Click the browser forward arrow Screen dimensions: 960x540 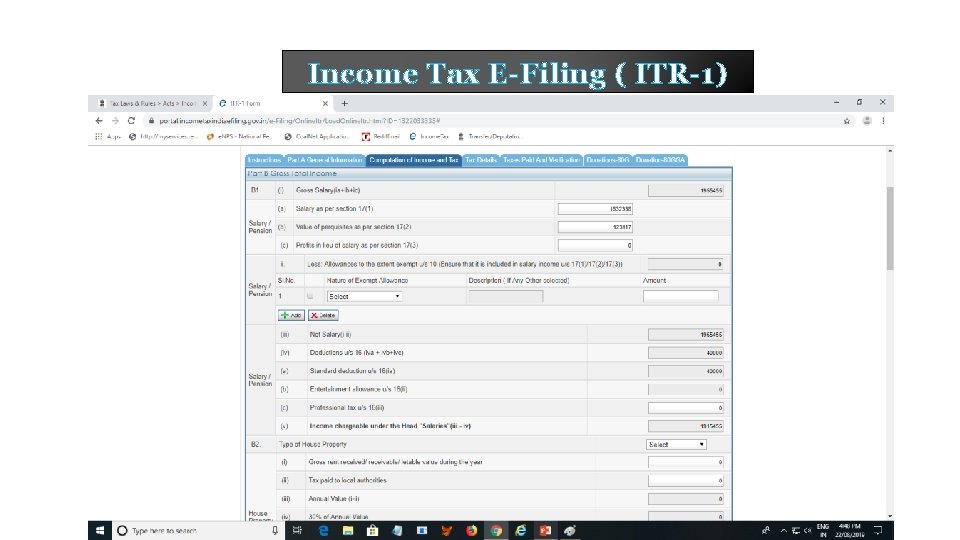click(115, 121)
